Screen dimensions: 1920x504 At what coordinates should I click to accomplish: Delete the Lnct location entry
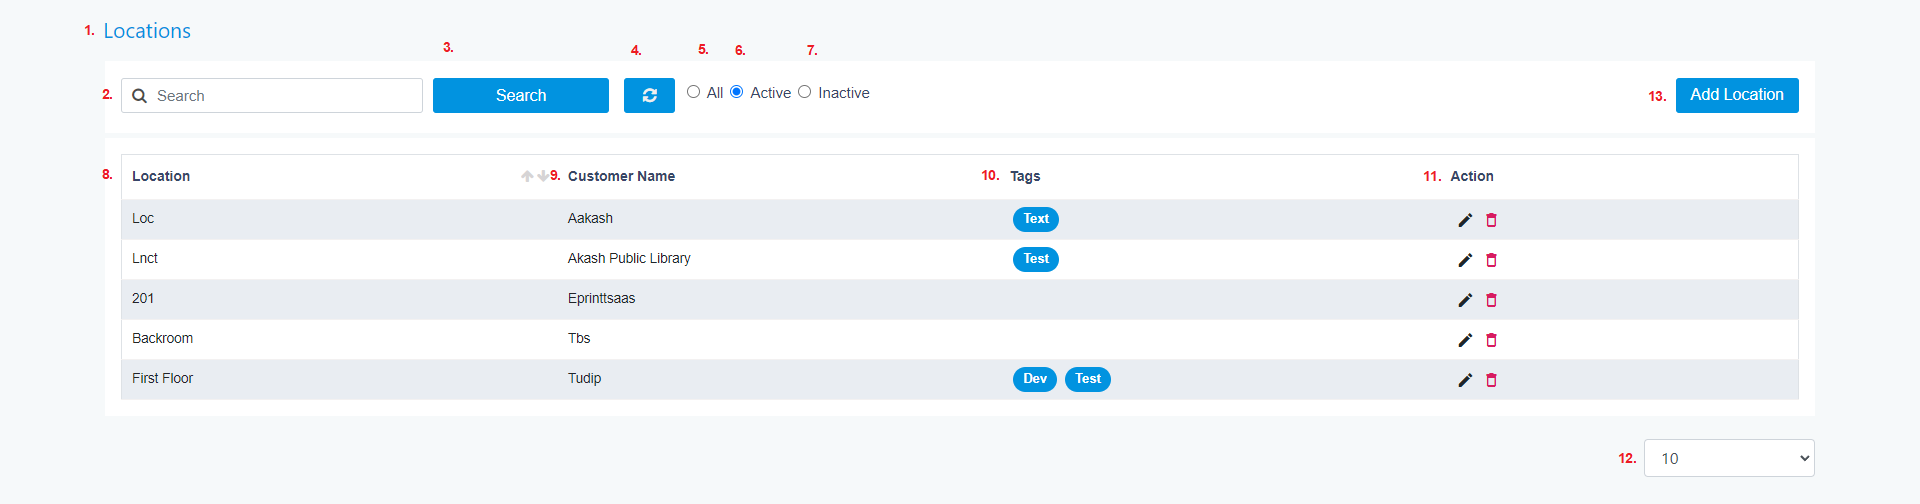tap(1491, 260)
